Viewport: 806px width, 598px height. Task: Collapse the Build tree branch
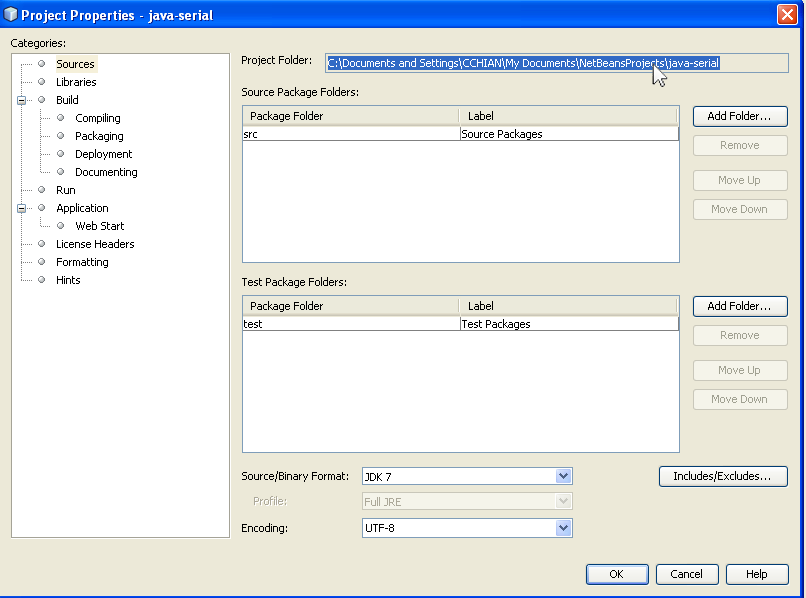[x=24, y=99]
